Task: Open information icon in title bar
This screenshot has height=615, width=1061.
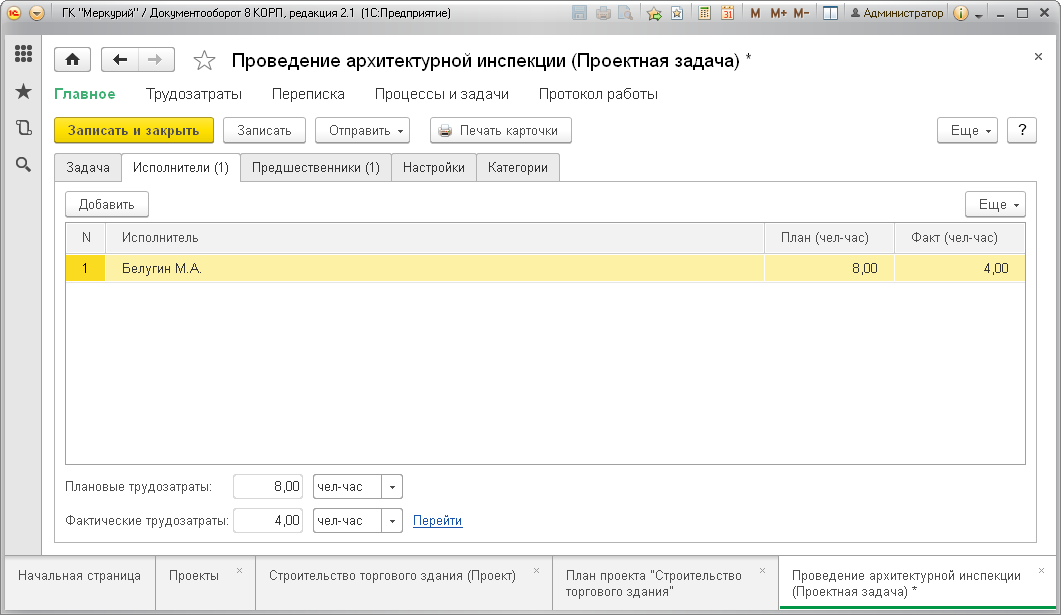Action: pyautogui.click(x=960, y=13)
